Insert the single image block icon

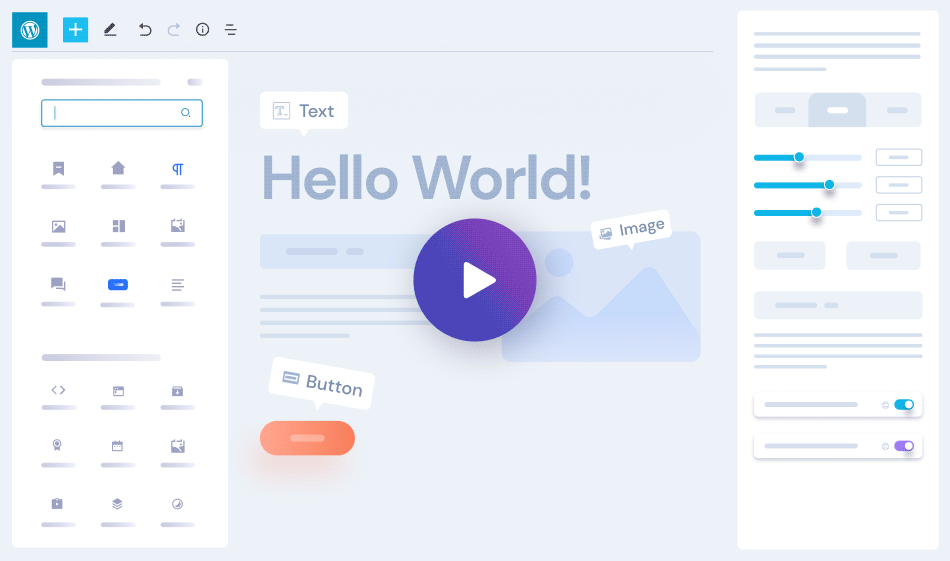tap(58, 227)
